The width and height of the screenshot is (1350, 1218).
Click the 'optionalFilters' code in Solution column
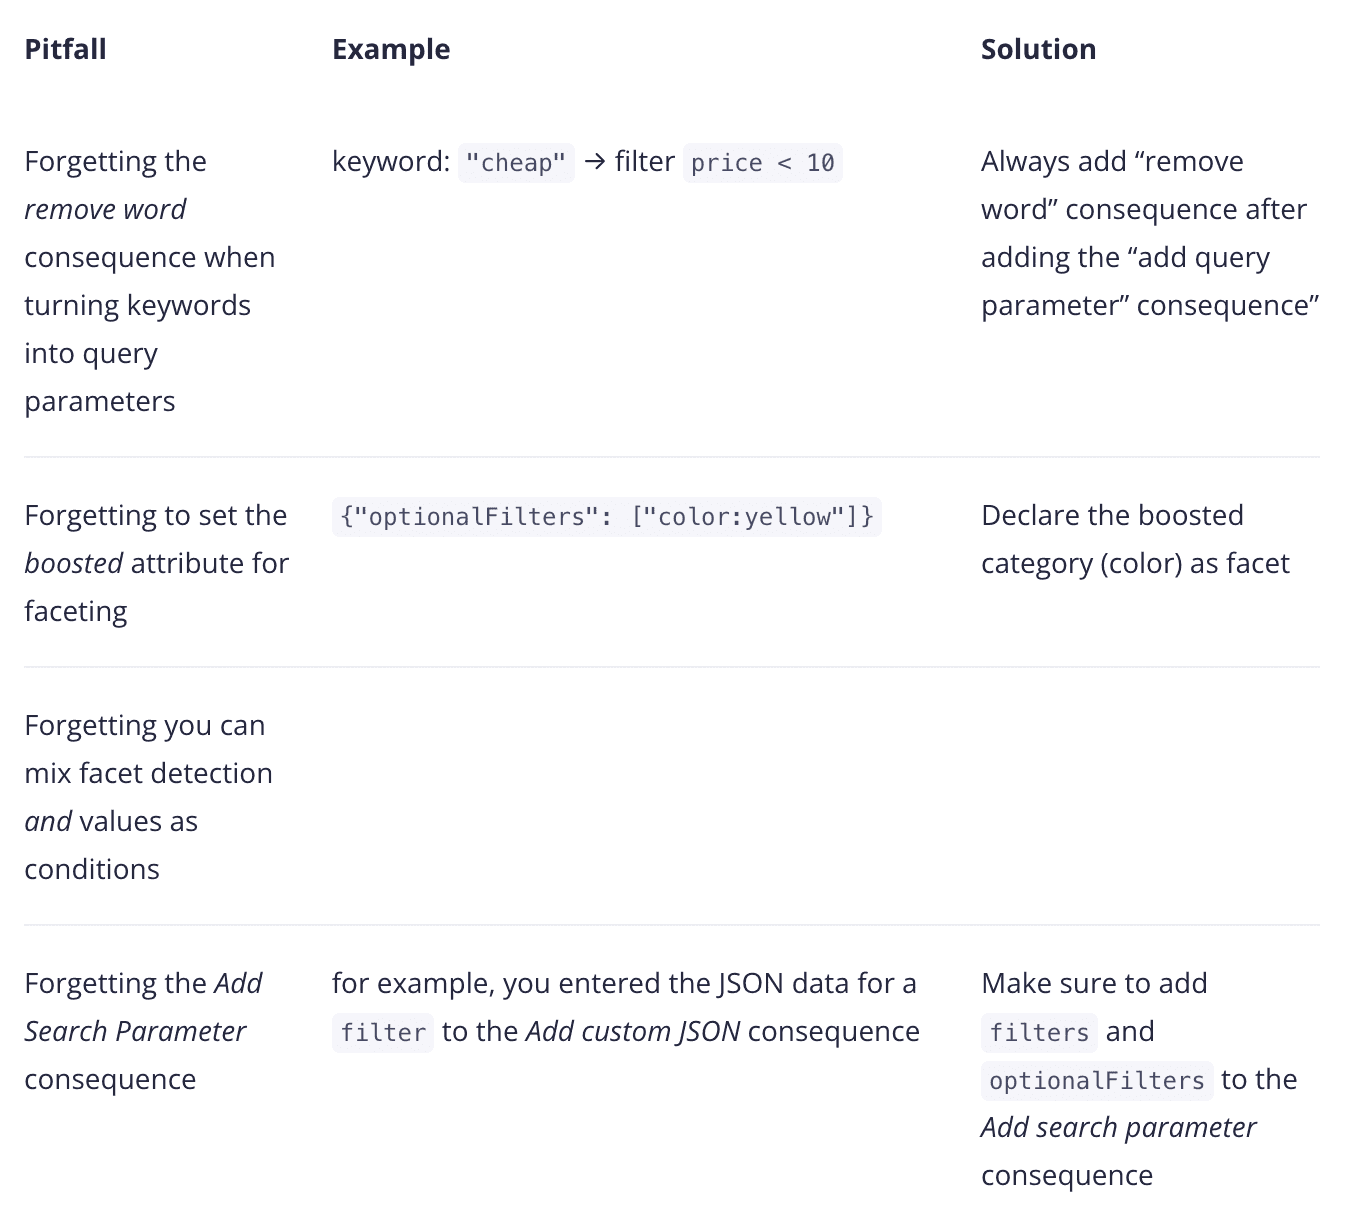point(1097,1080)
